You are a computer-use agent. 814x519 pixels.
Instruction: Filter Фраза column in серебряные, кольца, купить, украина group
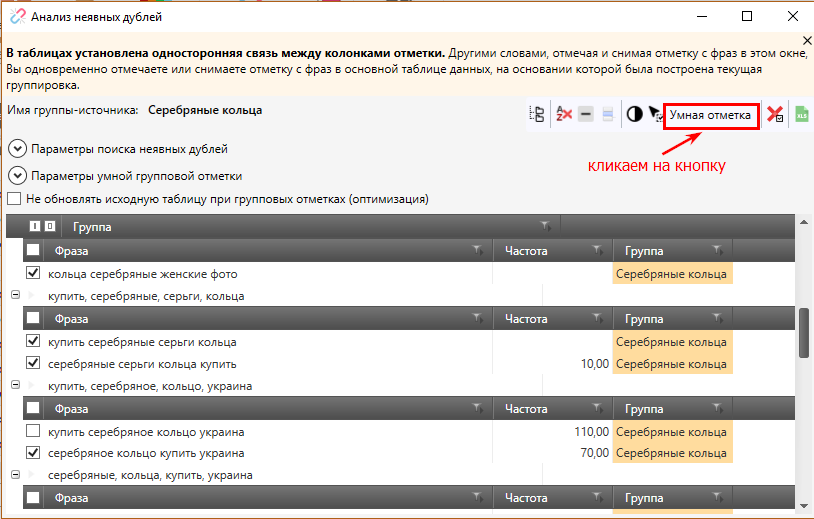click(478, 498)
